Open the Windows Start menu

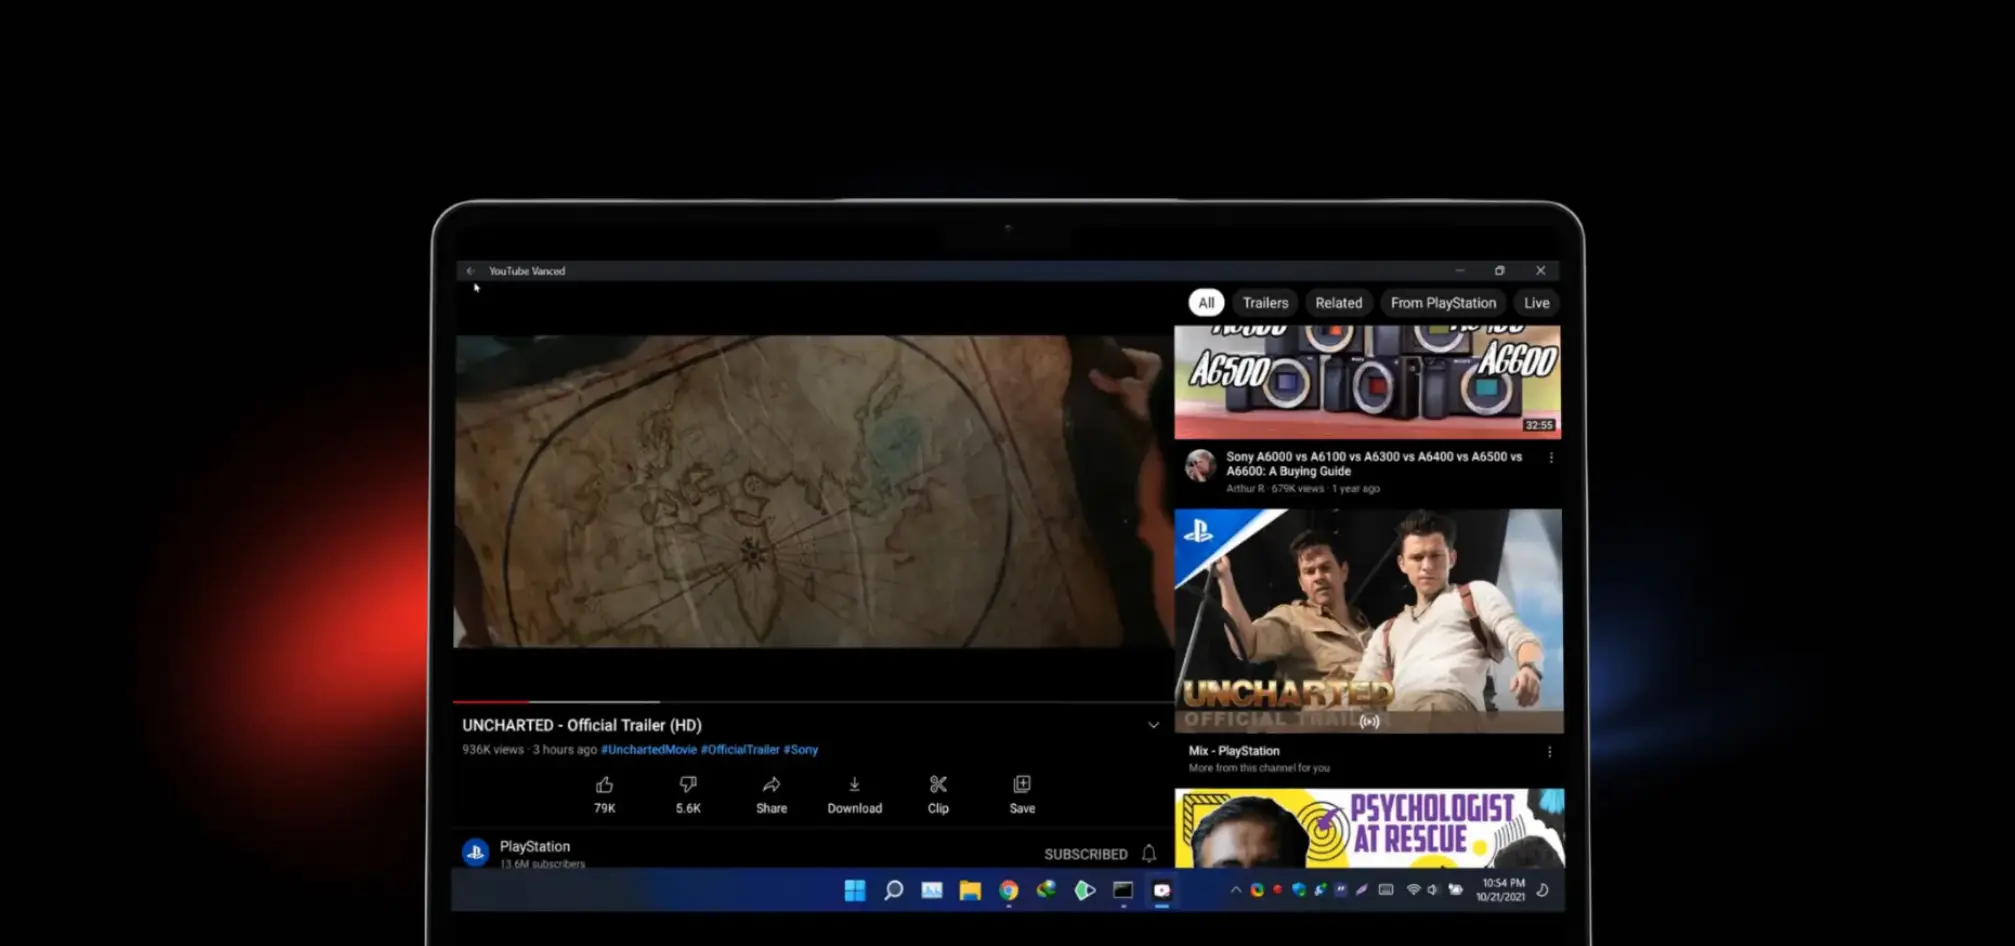click(x=855, y=890)
